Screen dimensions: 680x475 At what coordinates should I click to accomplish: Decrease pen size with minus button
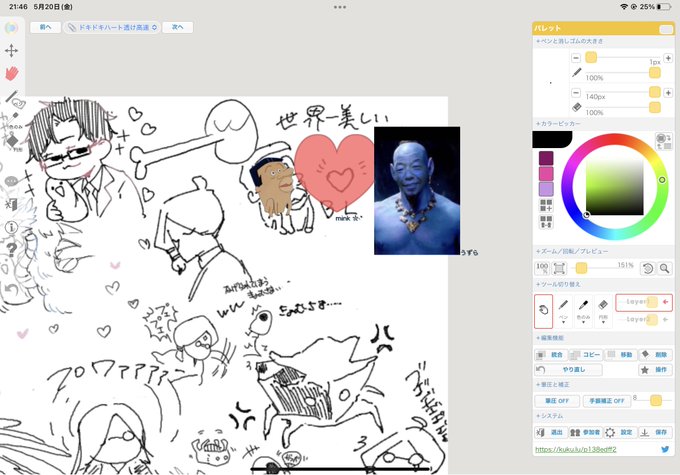tap(576, 58)
